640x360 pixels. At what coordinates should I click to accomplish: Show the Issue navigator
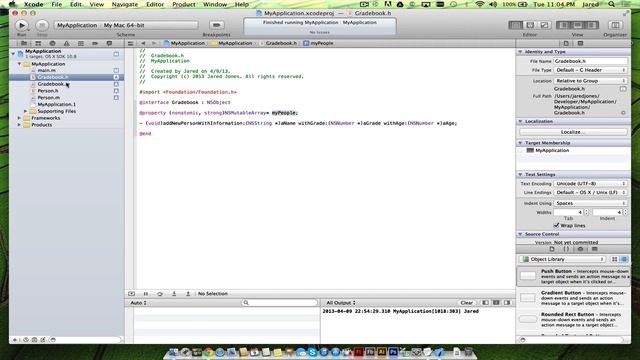pos(67,43)
